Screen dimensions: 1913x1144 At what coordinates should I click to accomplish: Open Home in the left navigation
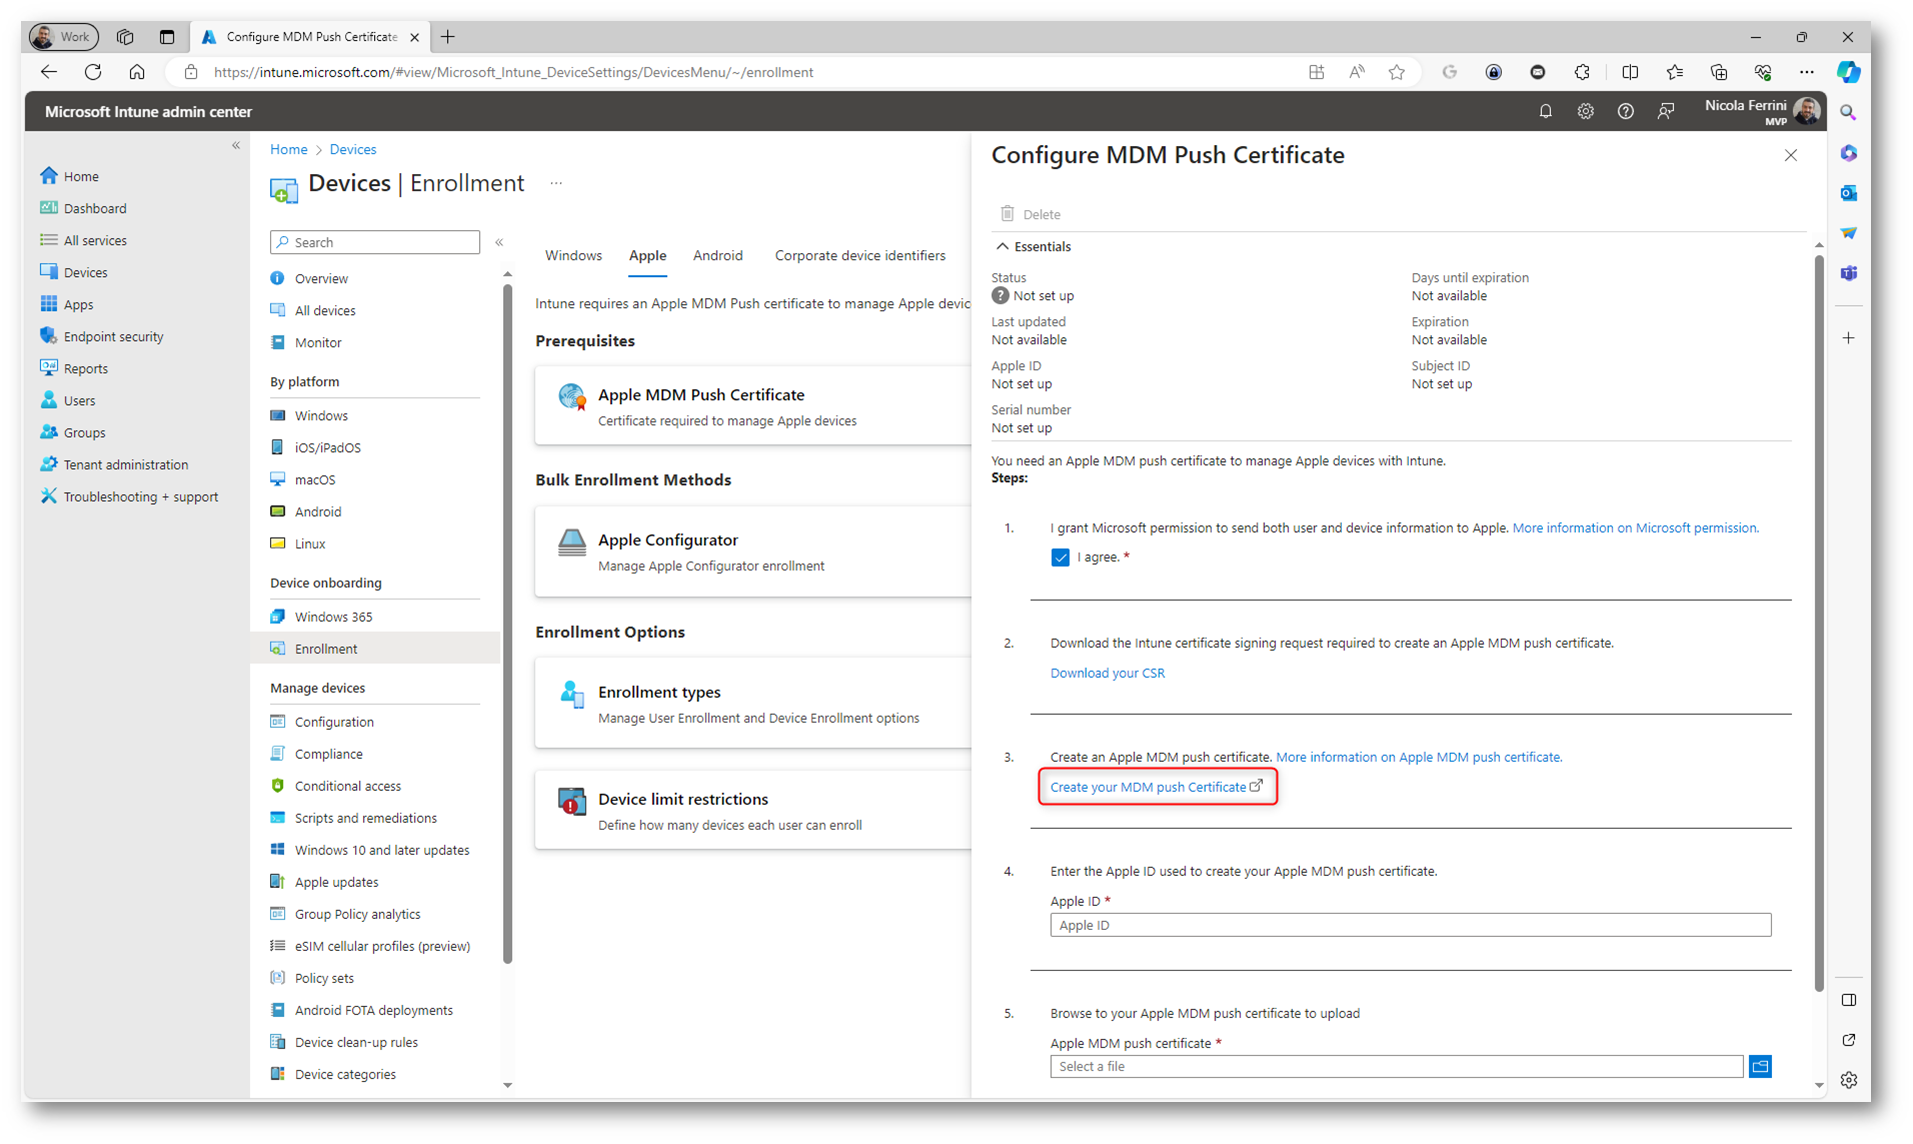(81, 176)
